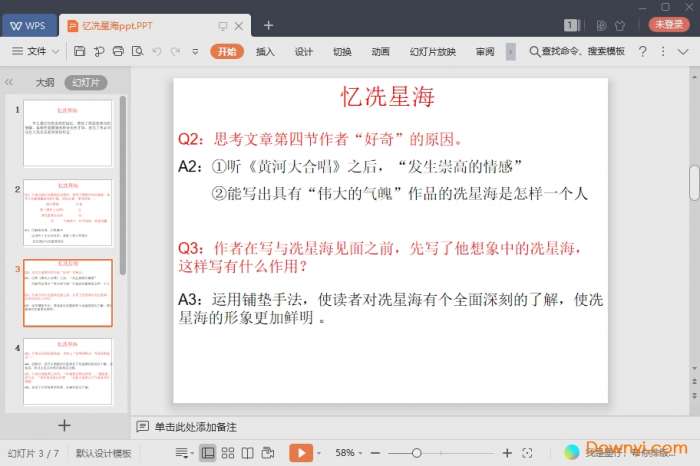Screen dimensions: 700x466
Task: Collapse the slide panel with double chevron
Action: [x=8, y=82]
